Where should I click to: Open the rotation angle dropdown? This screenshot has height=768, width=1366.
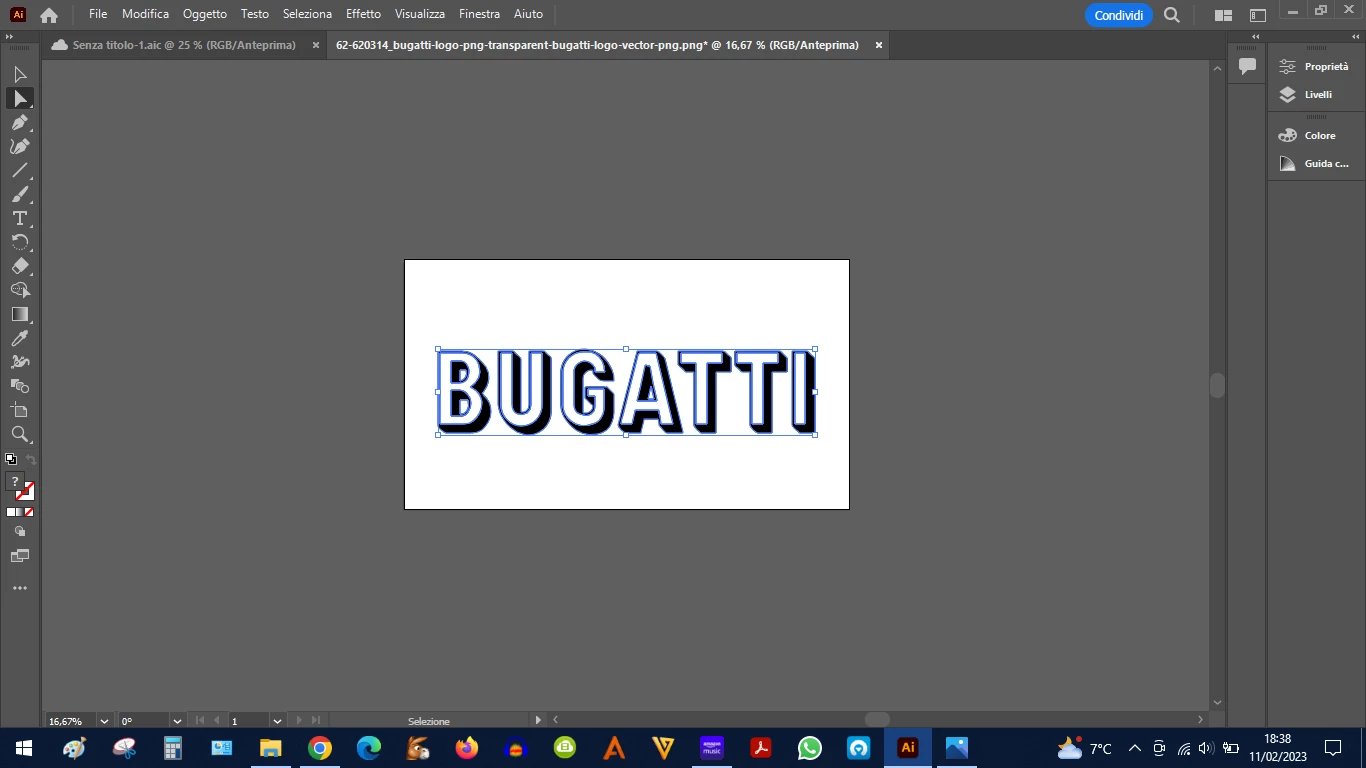tap(177, 721)
